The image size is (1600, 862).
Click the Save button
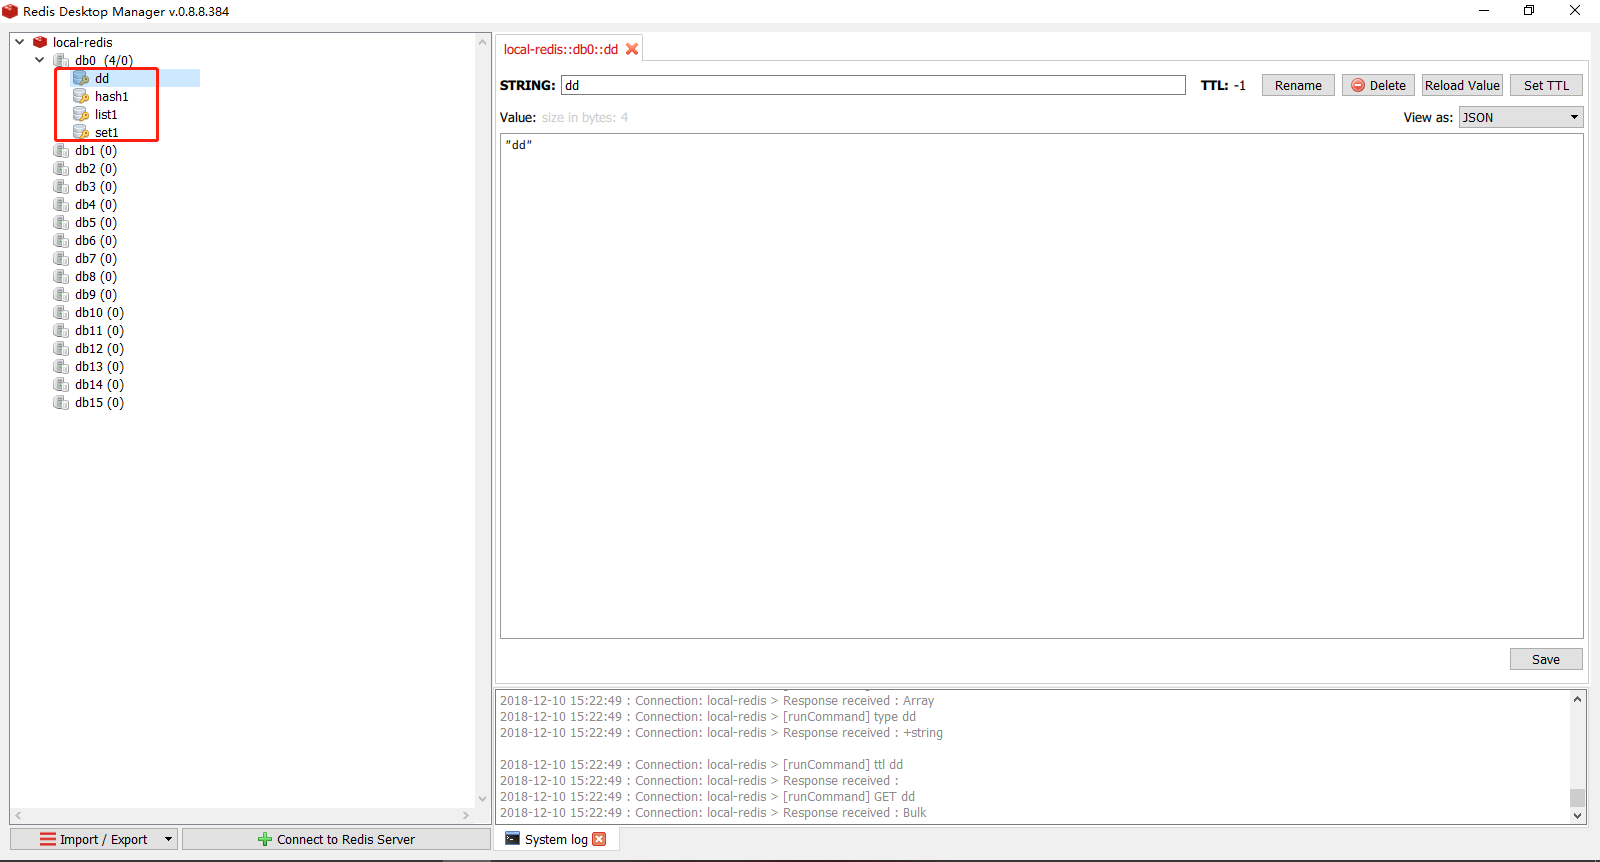click(1546, 659)
